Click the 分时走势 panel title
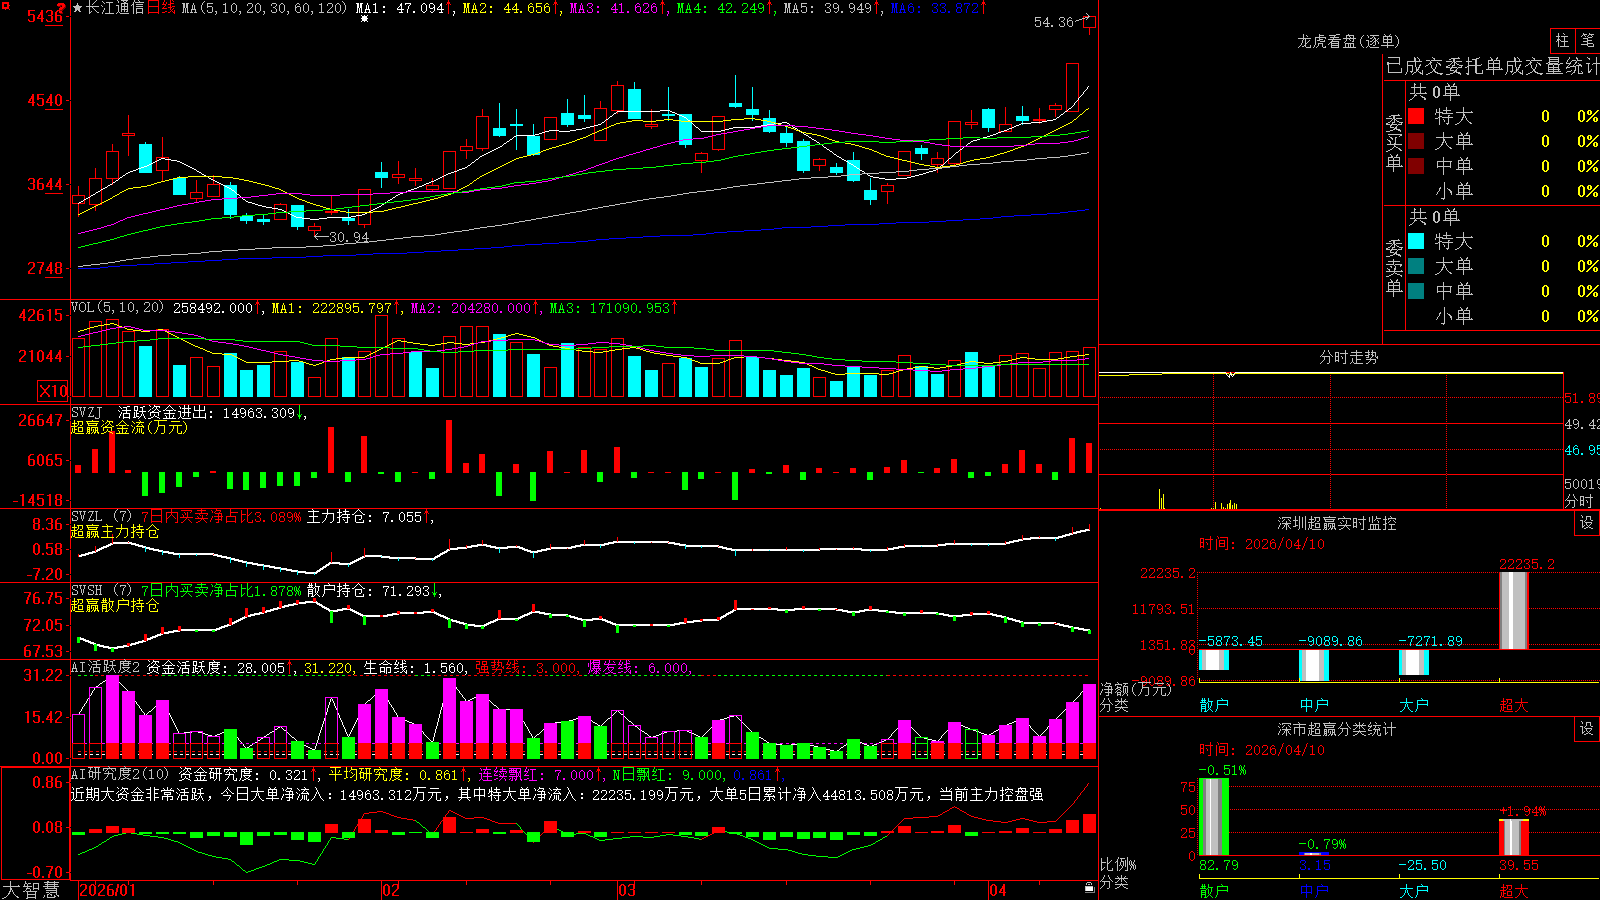The width and height of the screenshot is (1600, 900). click(1348, 357)
